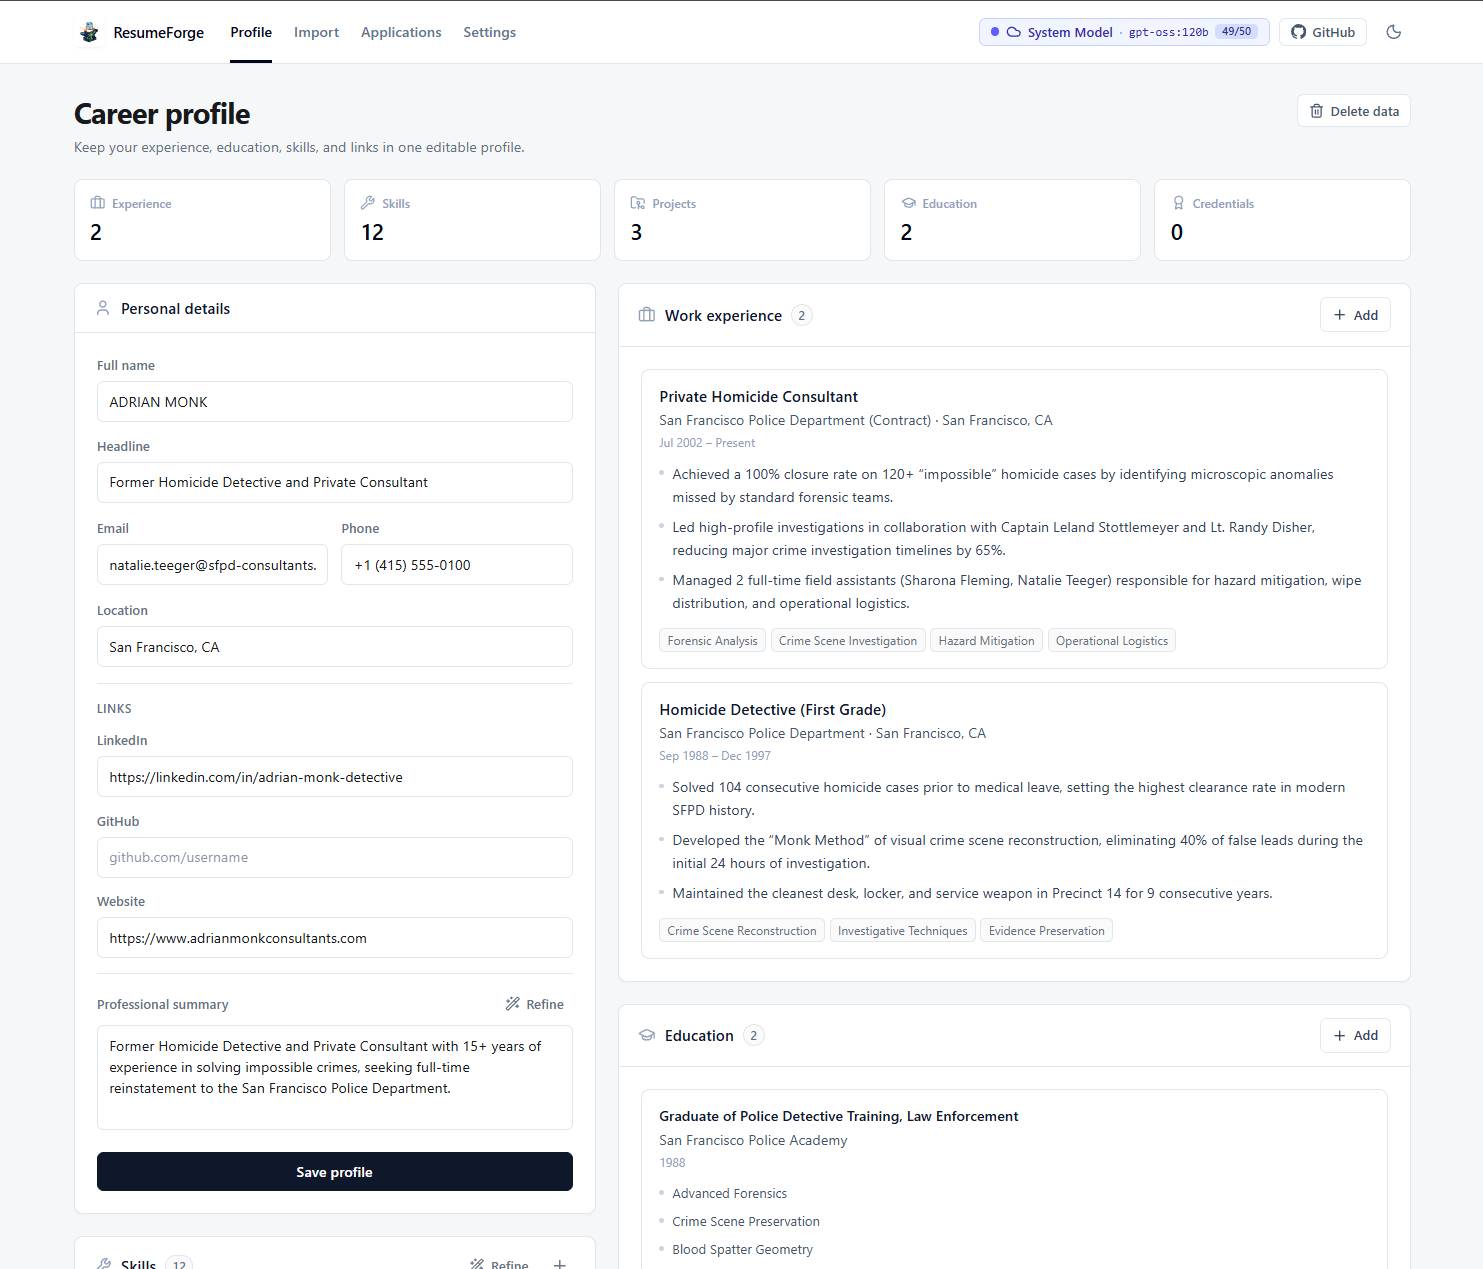
Task: Click the Delete data trash button
Action: pyautogui.click(x=1353, y=111)
